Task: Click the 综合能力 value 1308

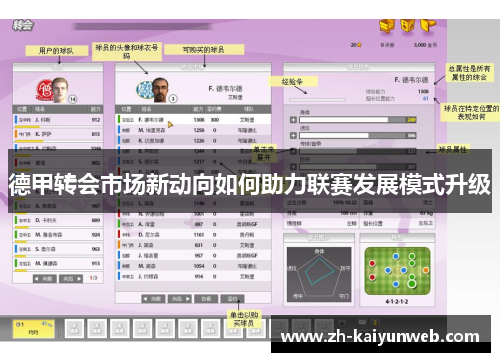Action: [423, 91]
